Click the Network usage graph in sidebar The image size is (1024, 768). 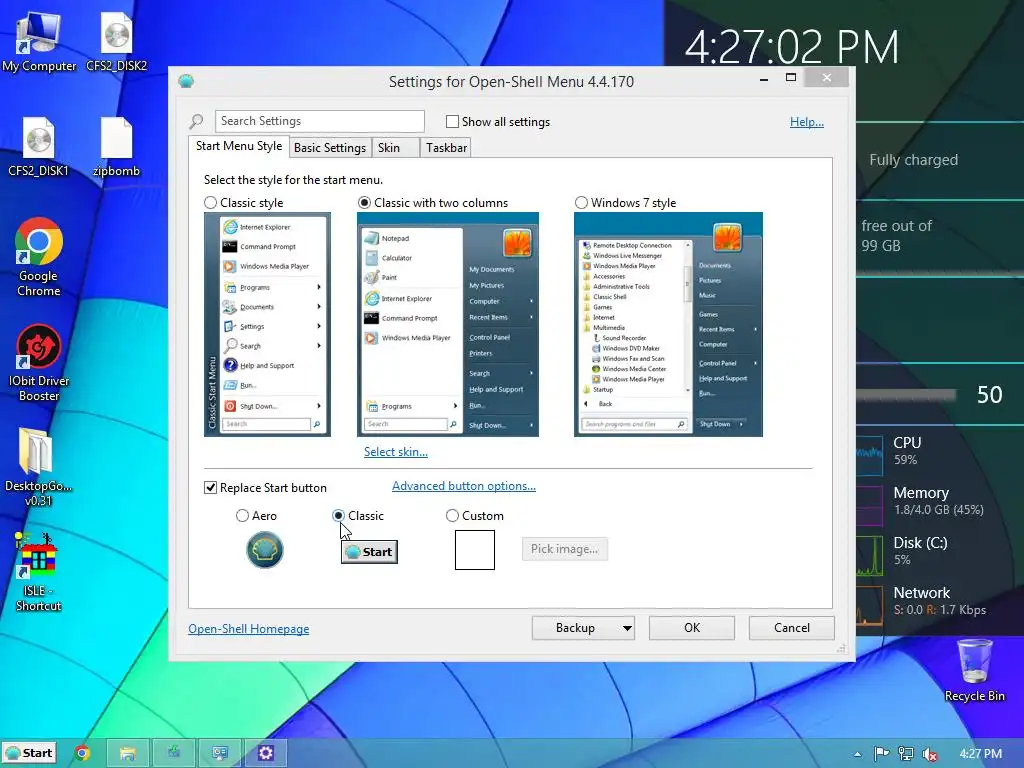(x=869, y=606)
